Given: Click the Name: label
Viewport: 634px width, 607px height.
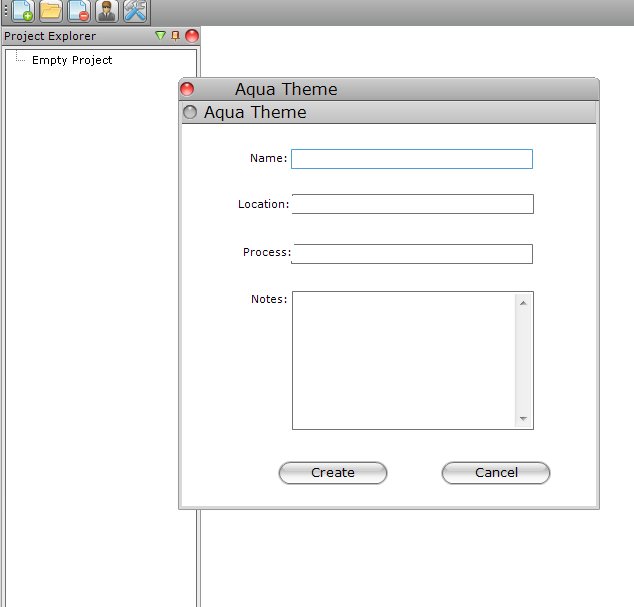Looking at the screenshot, I should point(268,158).
